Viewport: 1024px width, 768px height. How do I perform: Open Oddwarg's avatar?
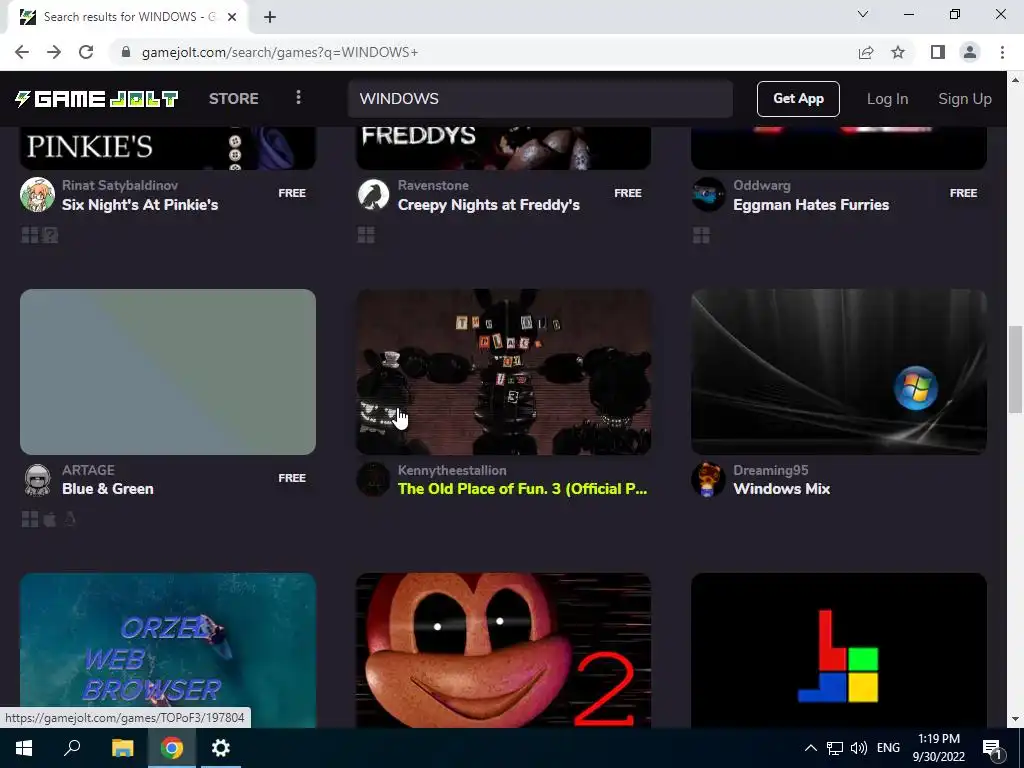709,195
